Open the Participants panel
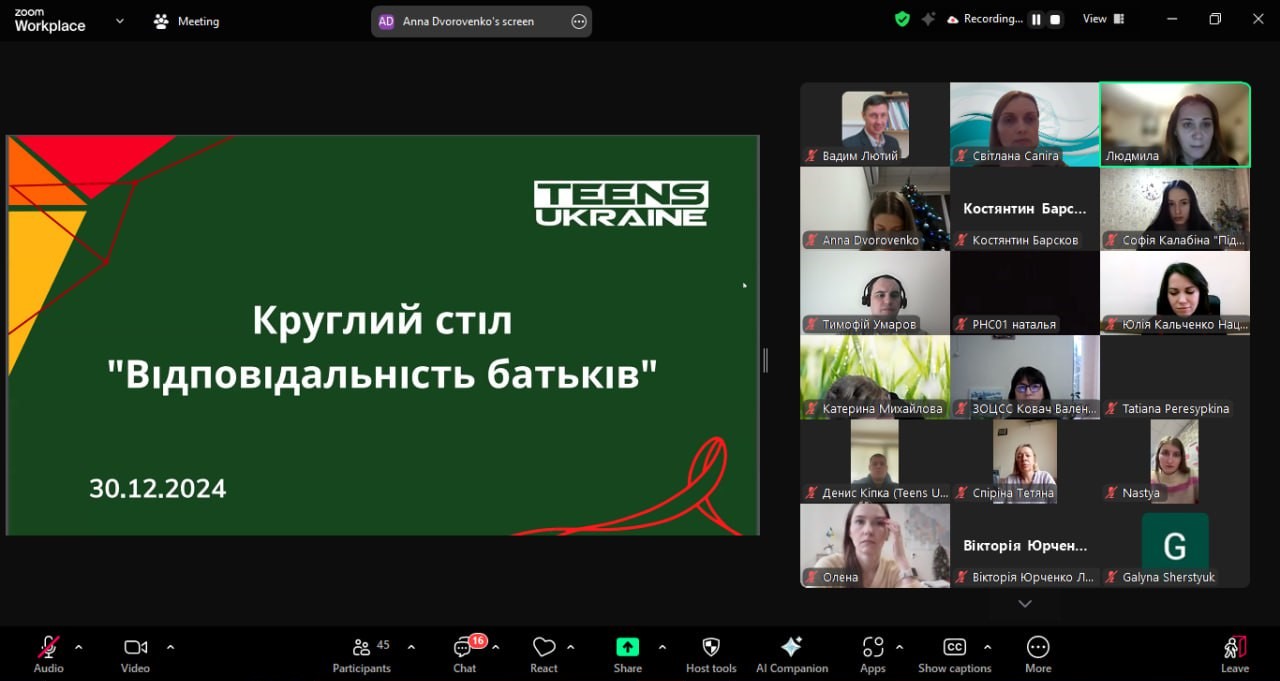This screenshot has width=1280, height=681. click(362, 648)
